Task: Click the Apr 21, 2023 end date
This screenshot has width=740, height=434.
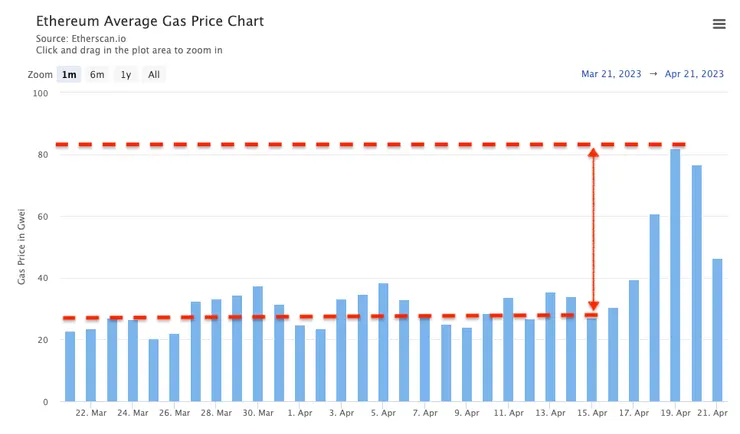Action: point(693,74)
